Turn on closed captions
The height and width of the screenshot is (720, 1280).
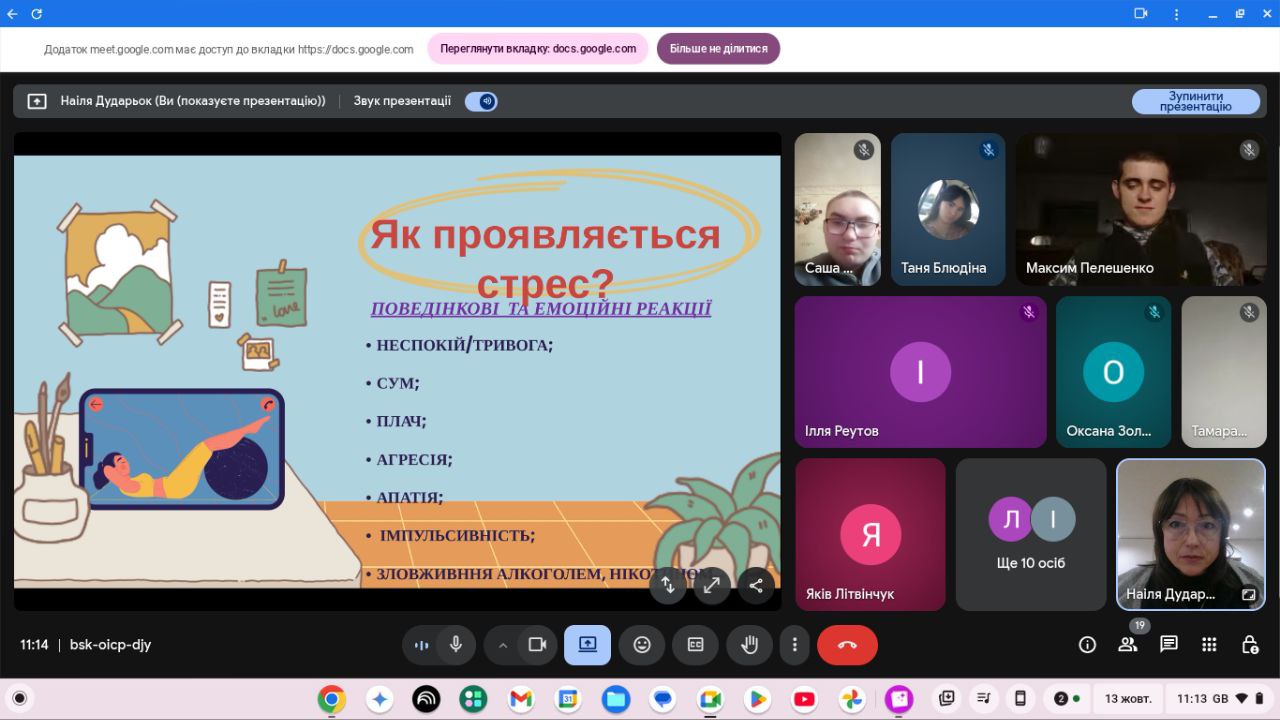(695, 645)
